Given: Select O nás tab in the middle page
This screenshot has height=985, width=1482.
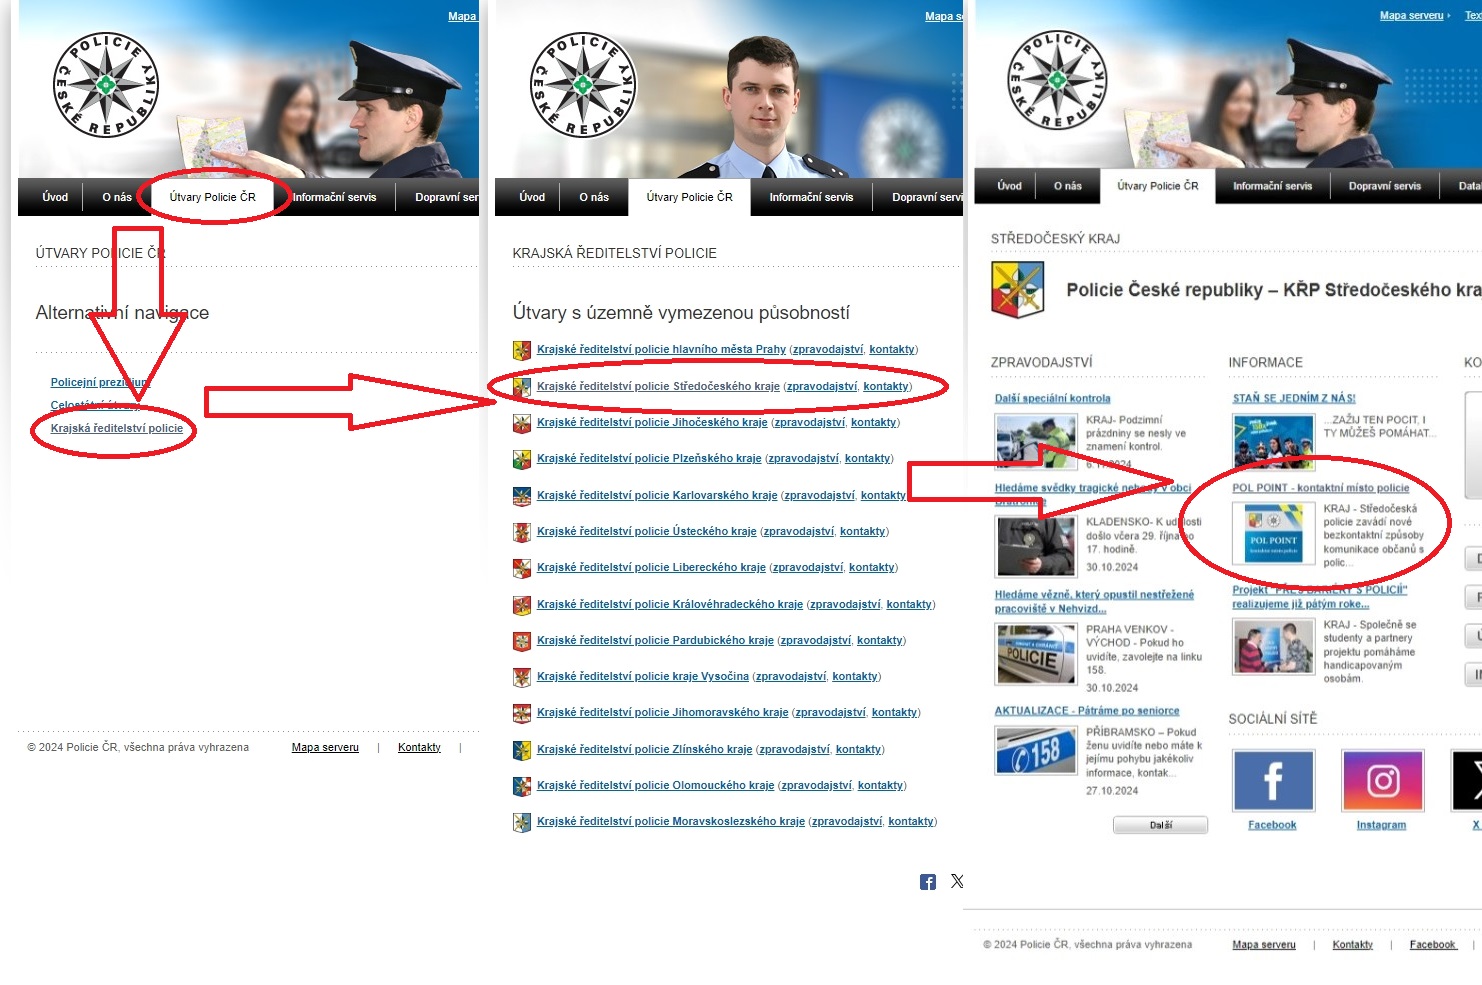Looking at the screenshot, I should (x=594, y=197).
